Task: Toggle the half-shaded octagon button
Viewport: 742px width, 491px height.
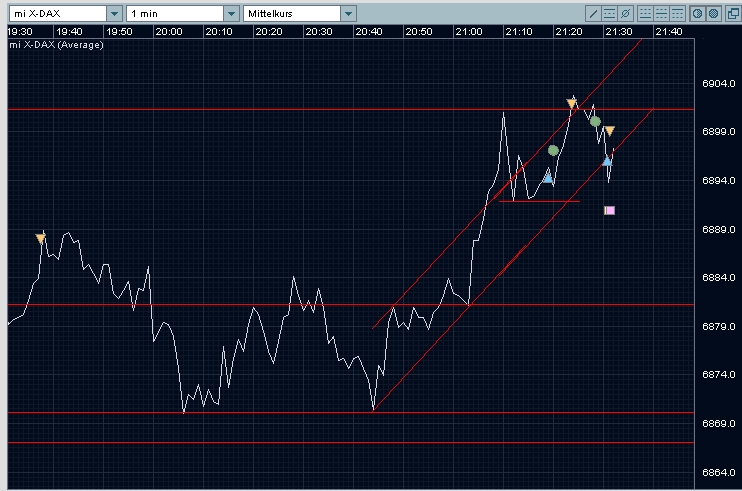Action: (x=698, y=13)
